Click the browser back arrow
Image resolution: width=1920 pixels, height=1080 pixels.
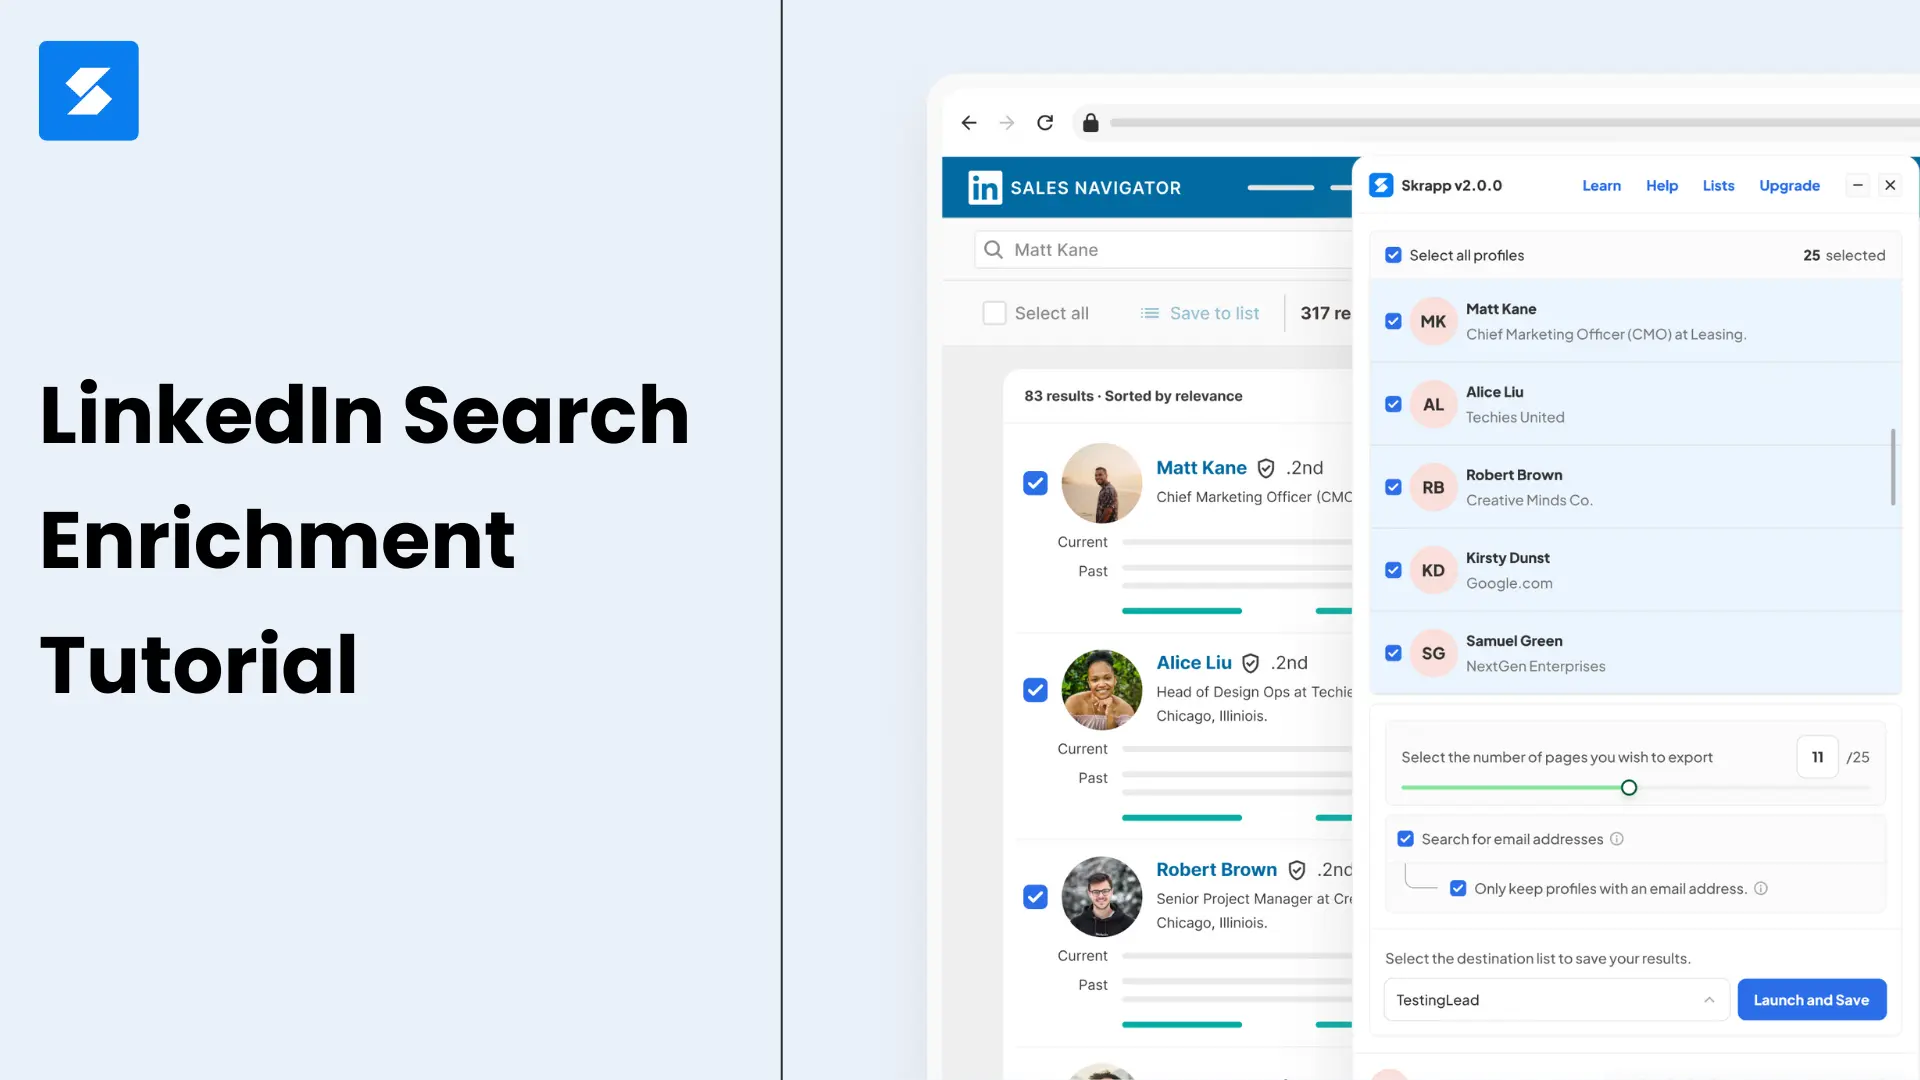tap(968, 123)
